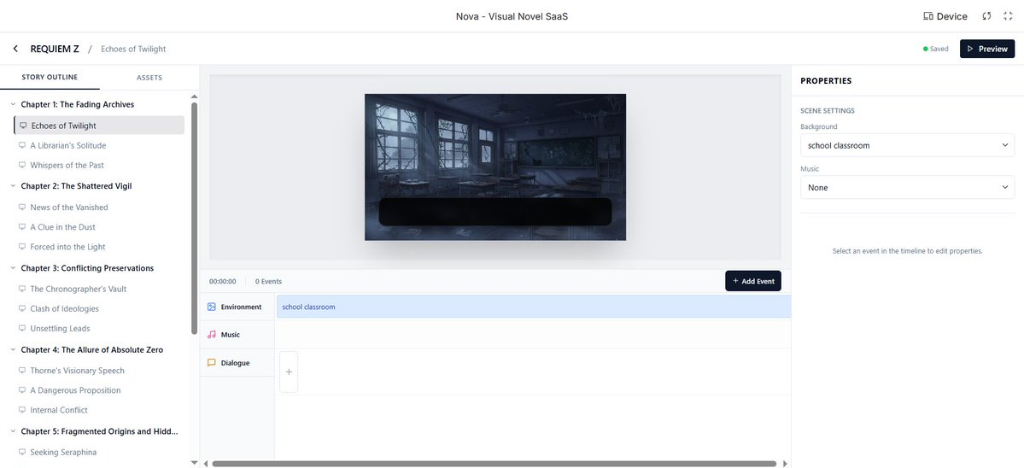Collapse Chapter 3: Conflicting Preservations
Image resolution: width=1024 pixels, height=468 pixels.
(x=13, y=268)
